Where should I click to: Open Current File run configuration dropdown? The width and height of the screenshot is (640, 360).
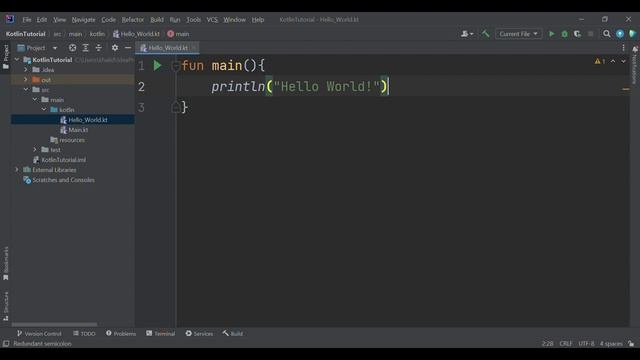click(518, 34)
